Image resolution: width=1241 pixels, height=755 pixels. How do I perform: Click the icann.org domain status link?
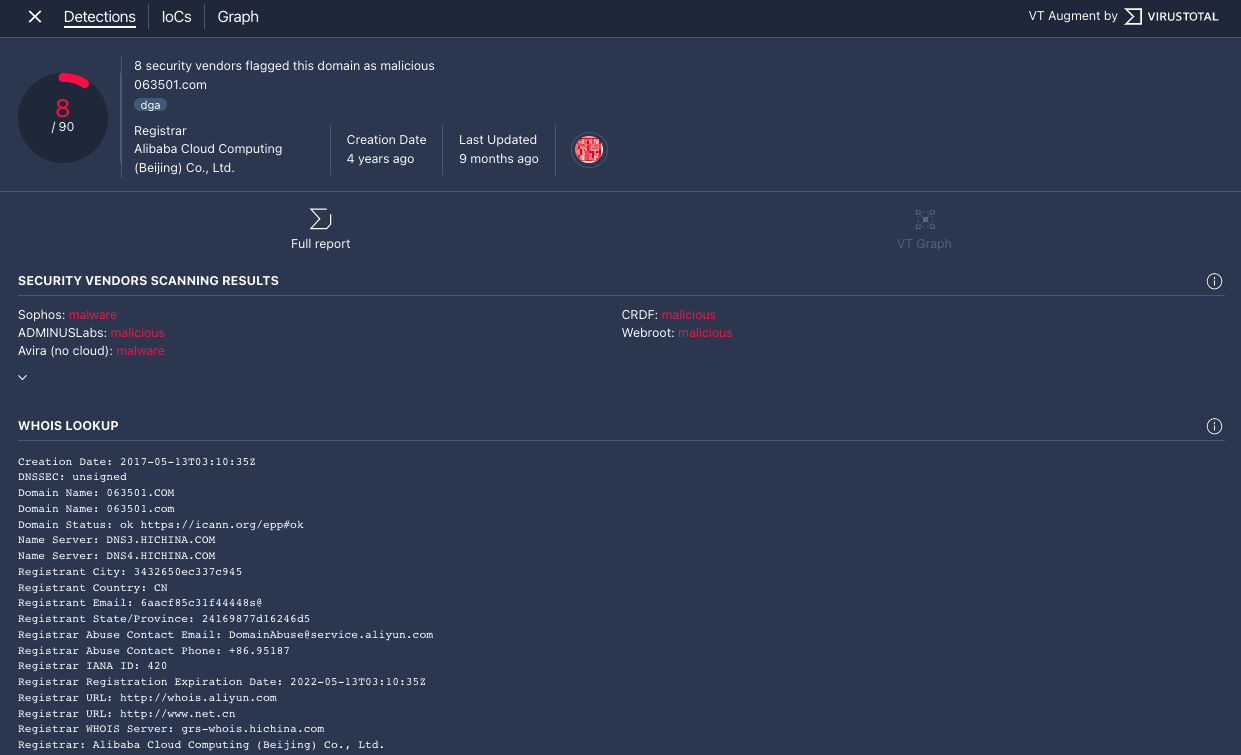[x=224, y=524]
